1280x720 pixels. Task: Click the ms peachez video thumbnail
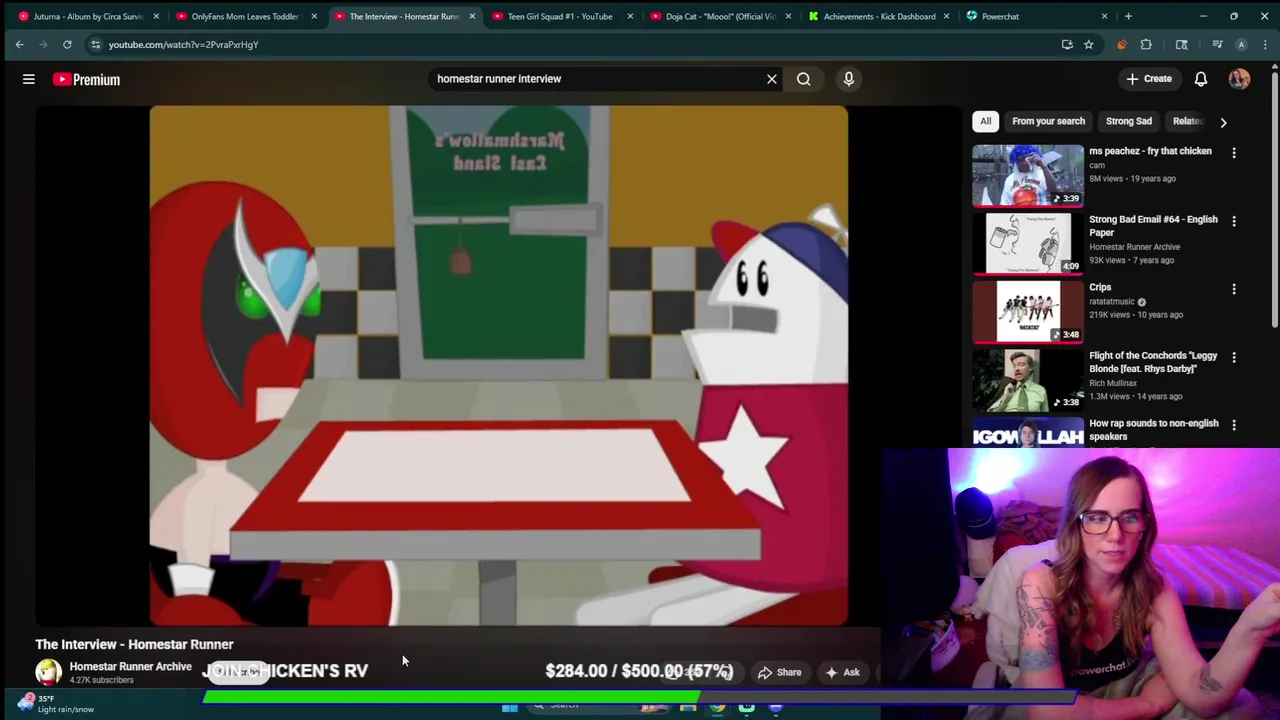[1028, 175]
